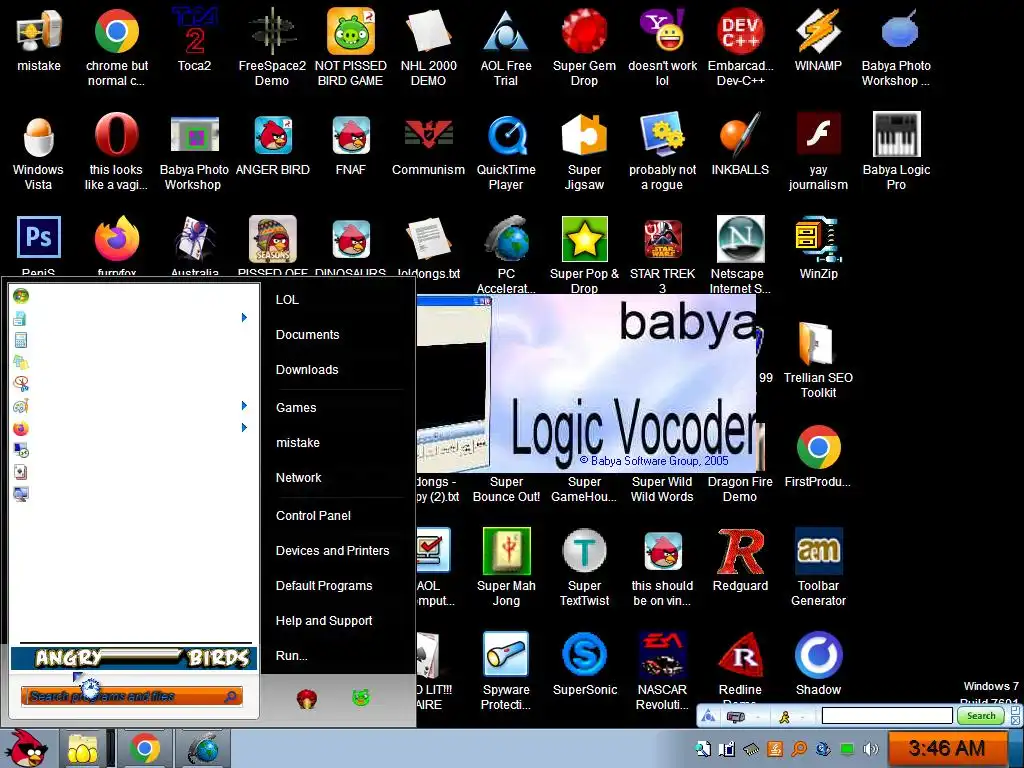The image size is (1024, 768).
Task: Open the Toca2 desktop shortcut
Action: point(195,30)
